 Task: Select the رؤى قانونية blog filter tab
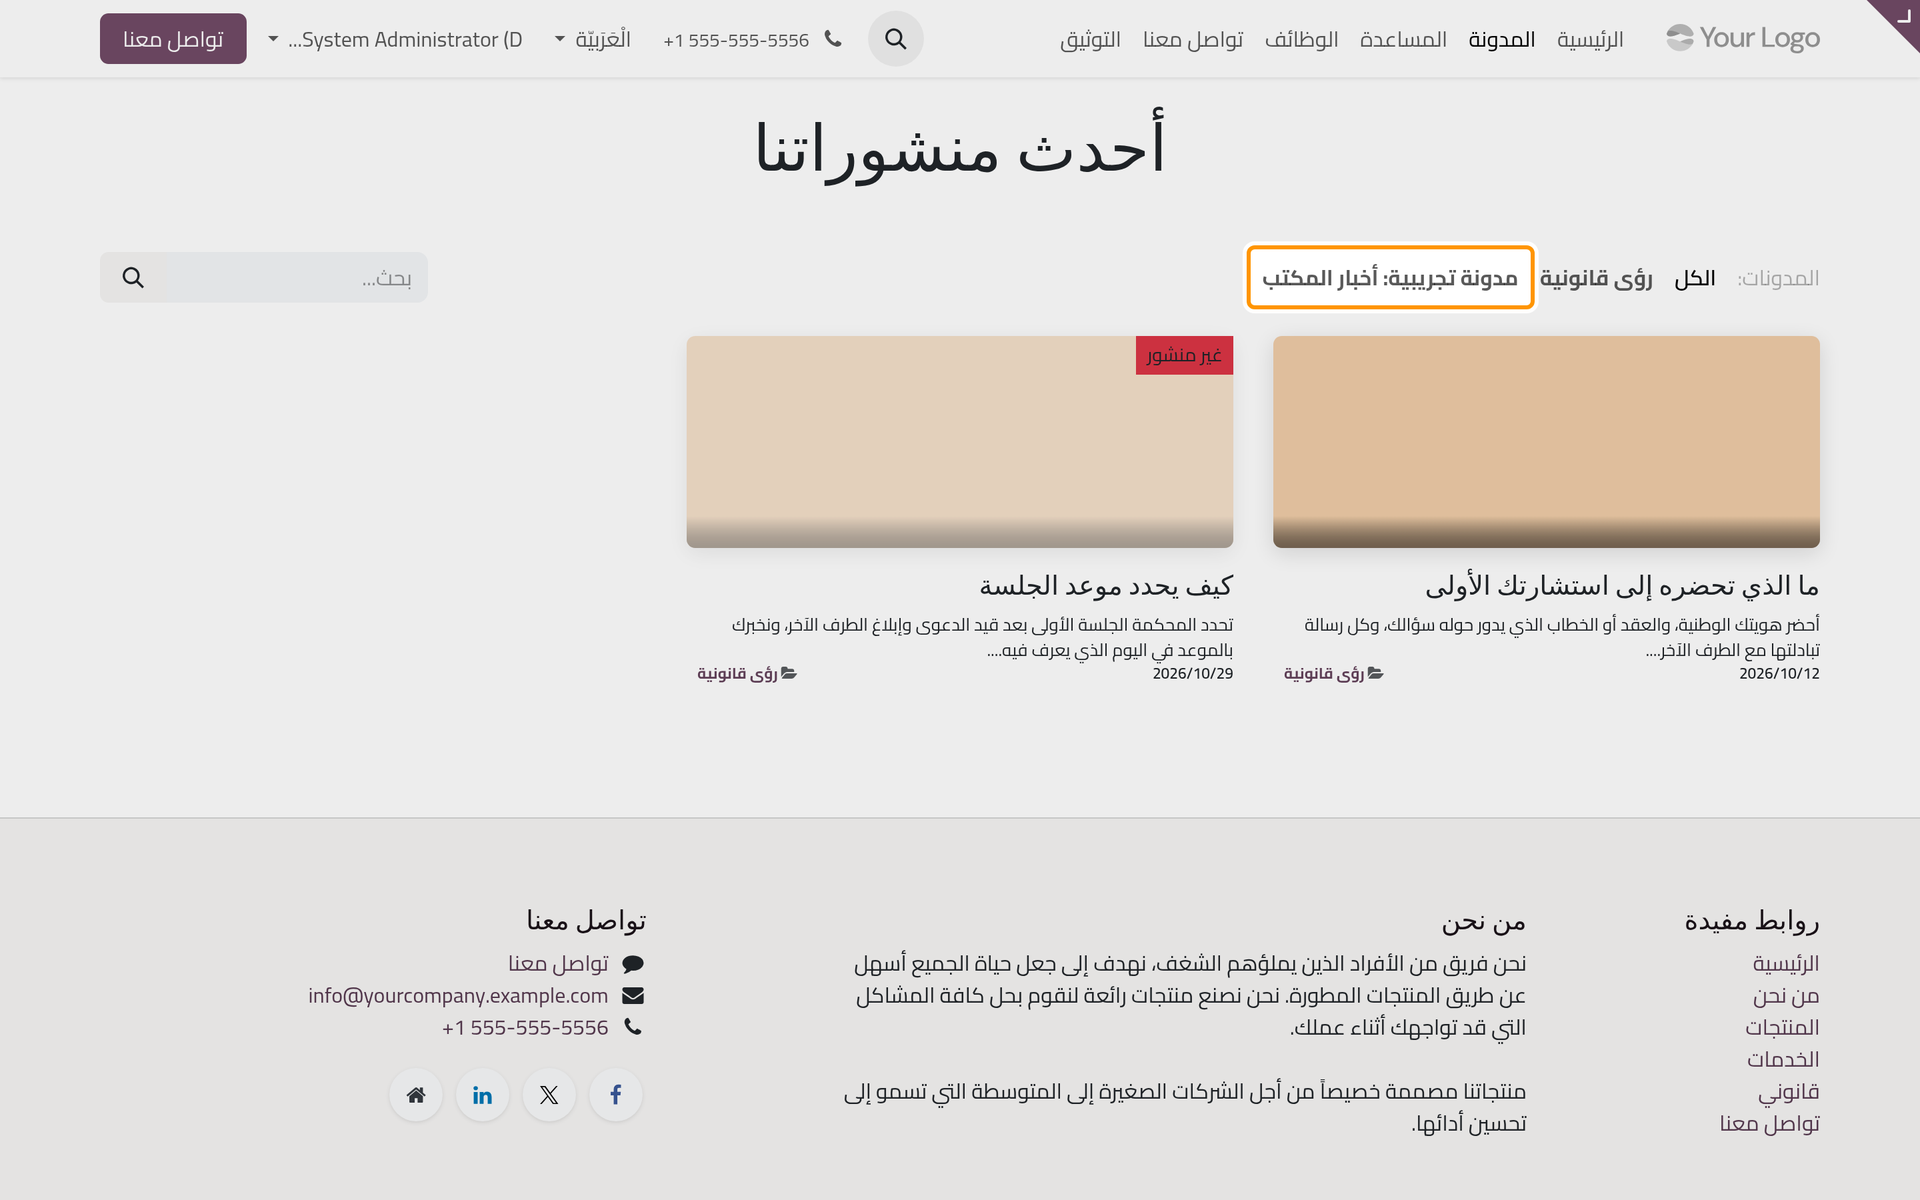(x=1596, y=278)
